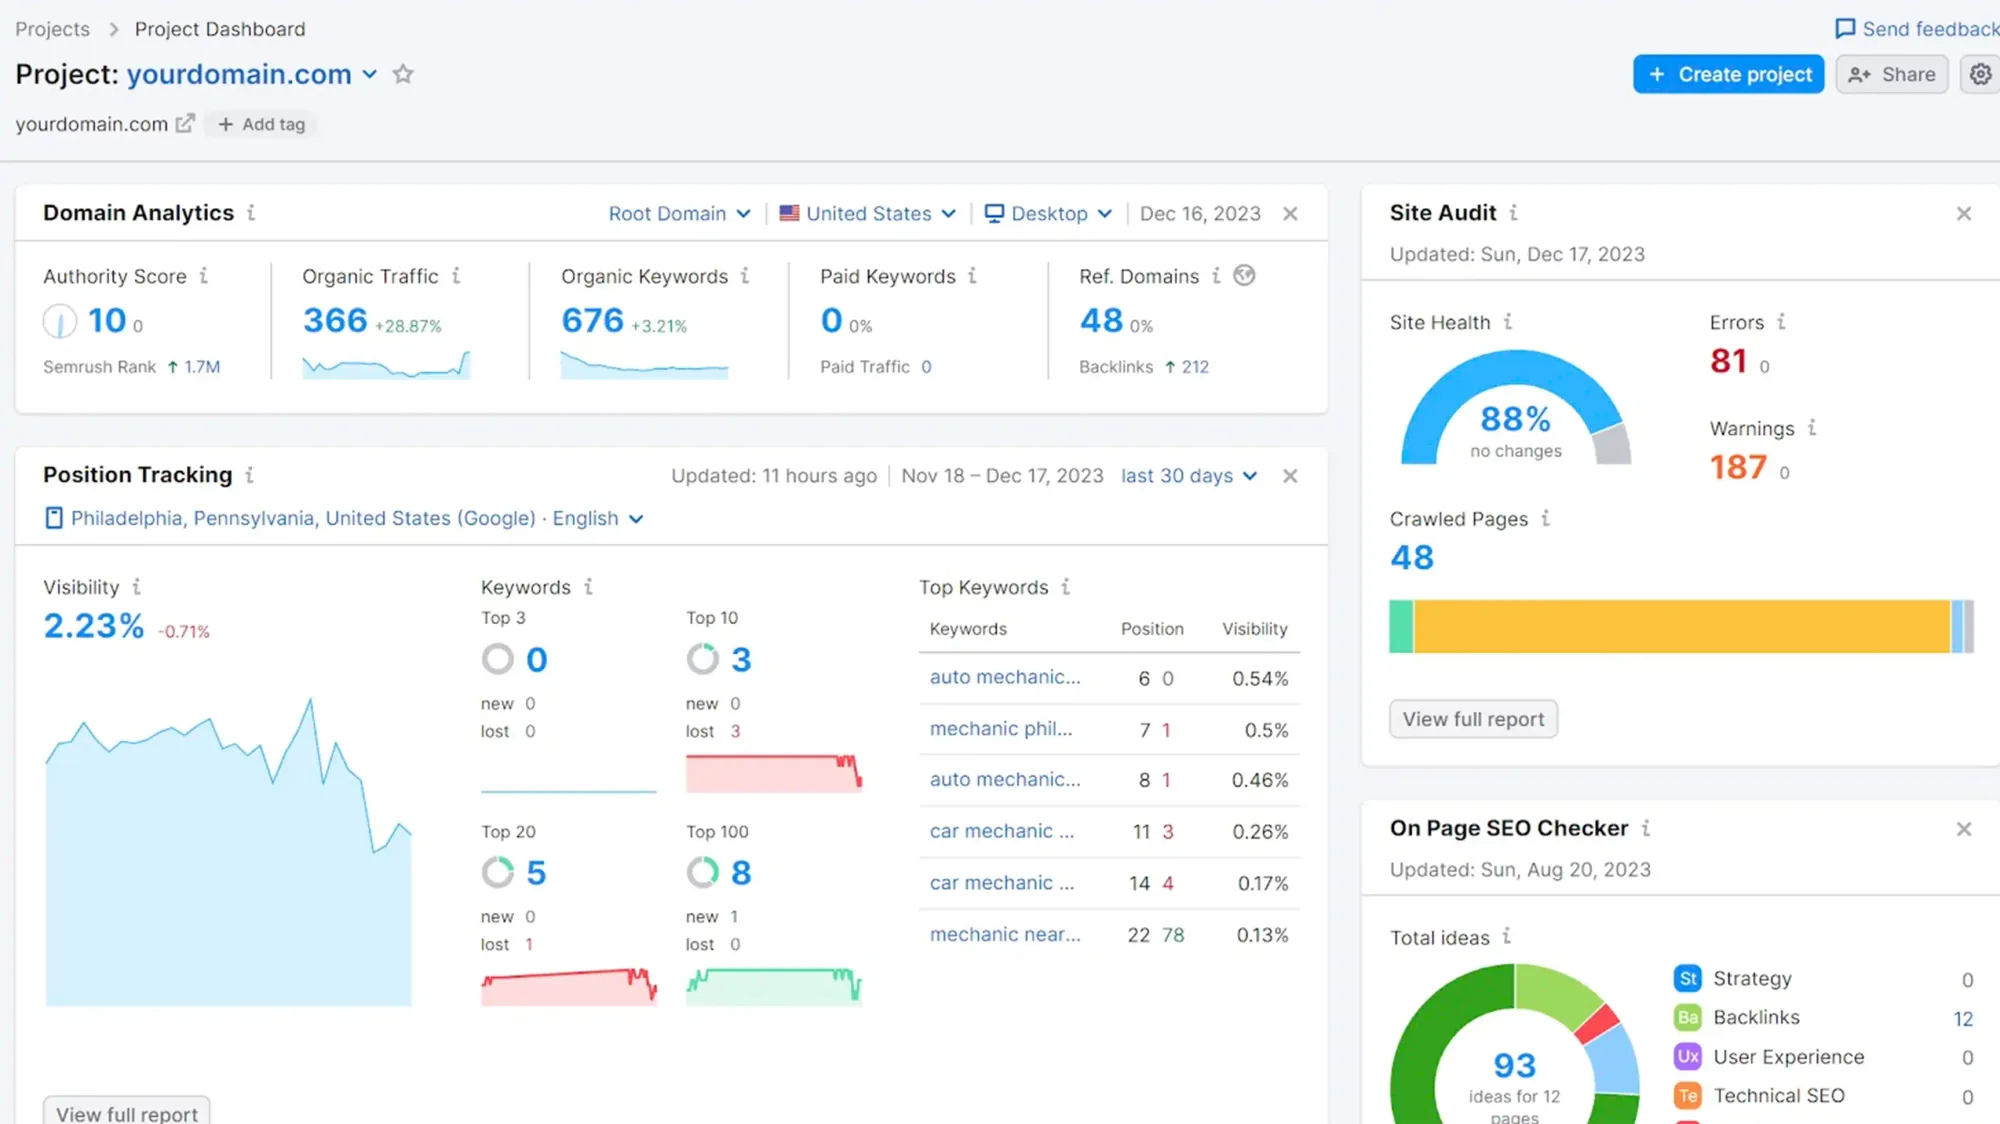Open the United States country dropdown
This screenshot has width=2000, height=1124.
coord(868,214)
